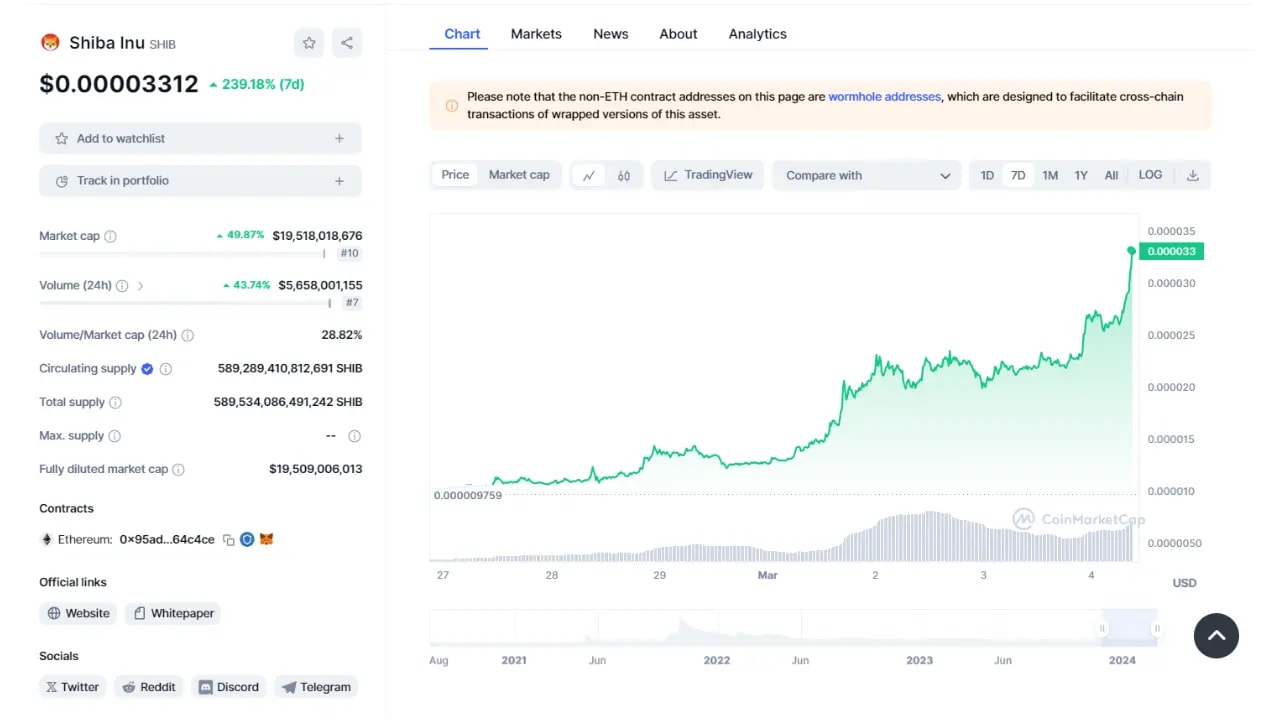
Task: Click the orange notice info icon
Action: pyautogui.click(x=451, y=105)
